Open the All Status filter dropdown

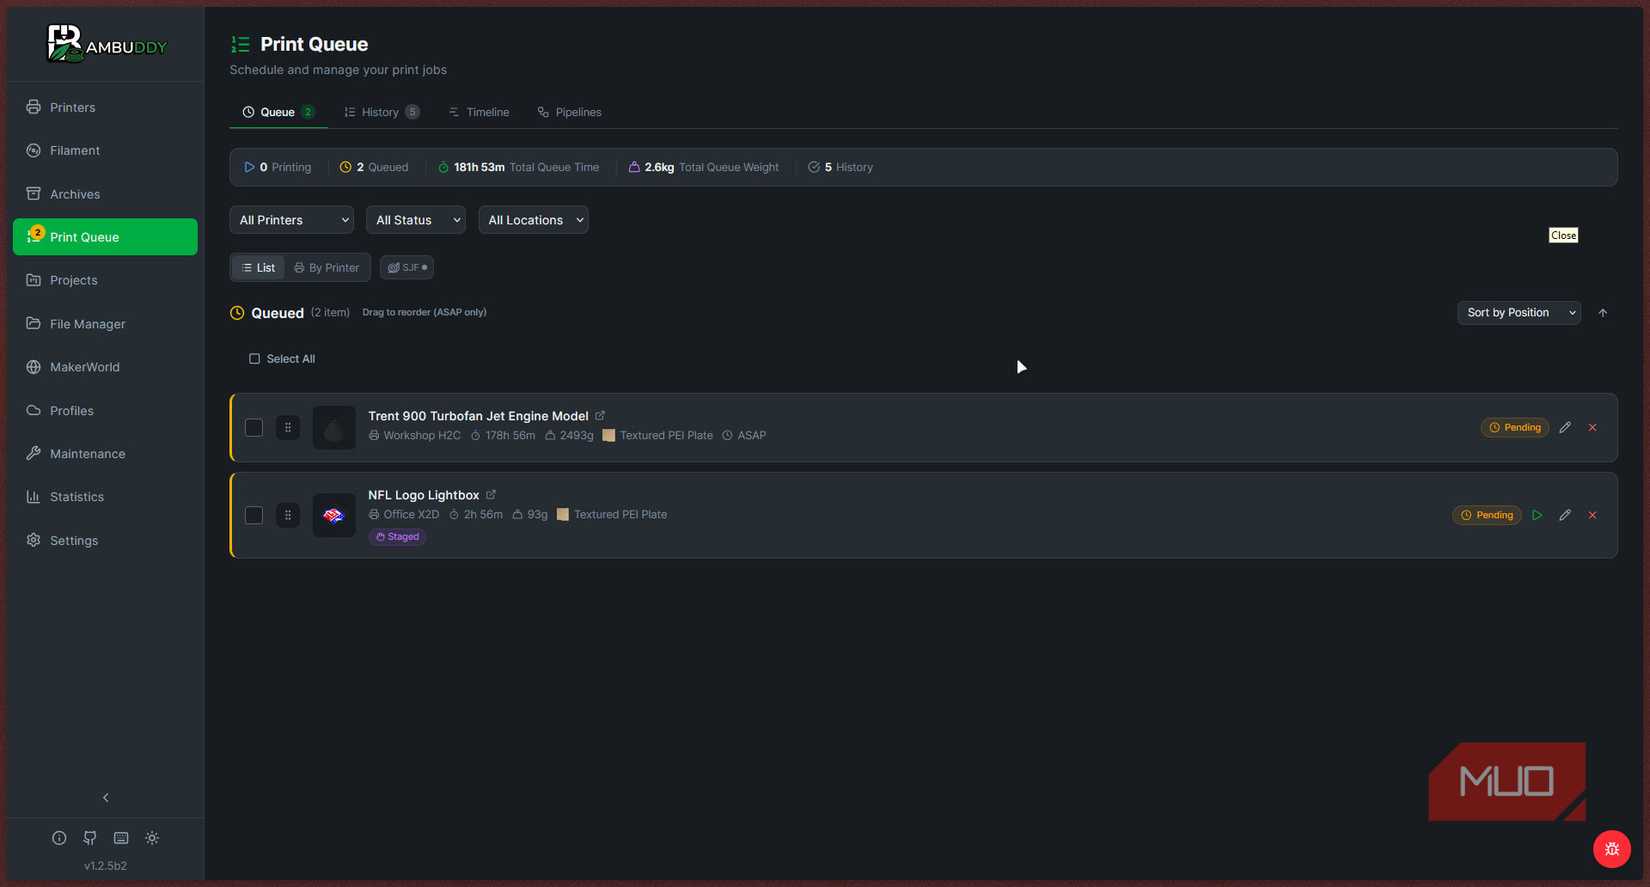point(416,220)
